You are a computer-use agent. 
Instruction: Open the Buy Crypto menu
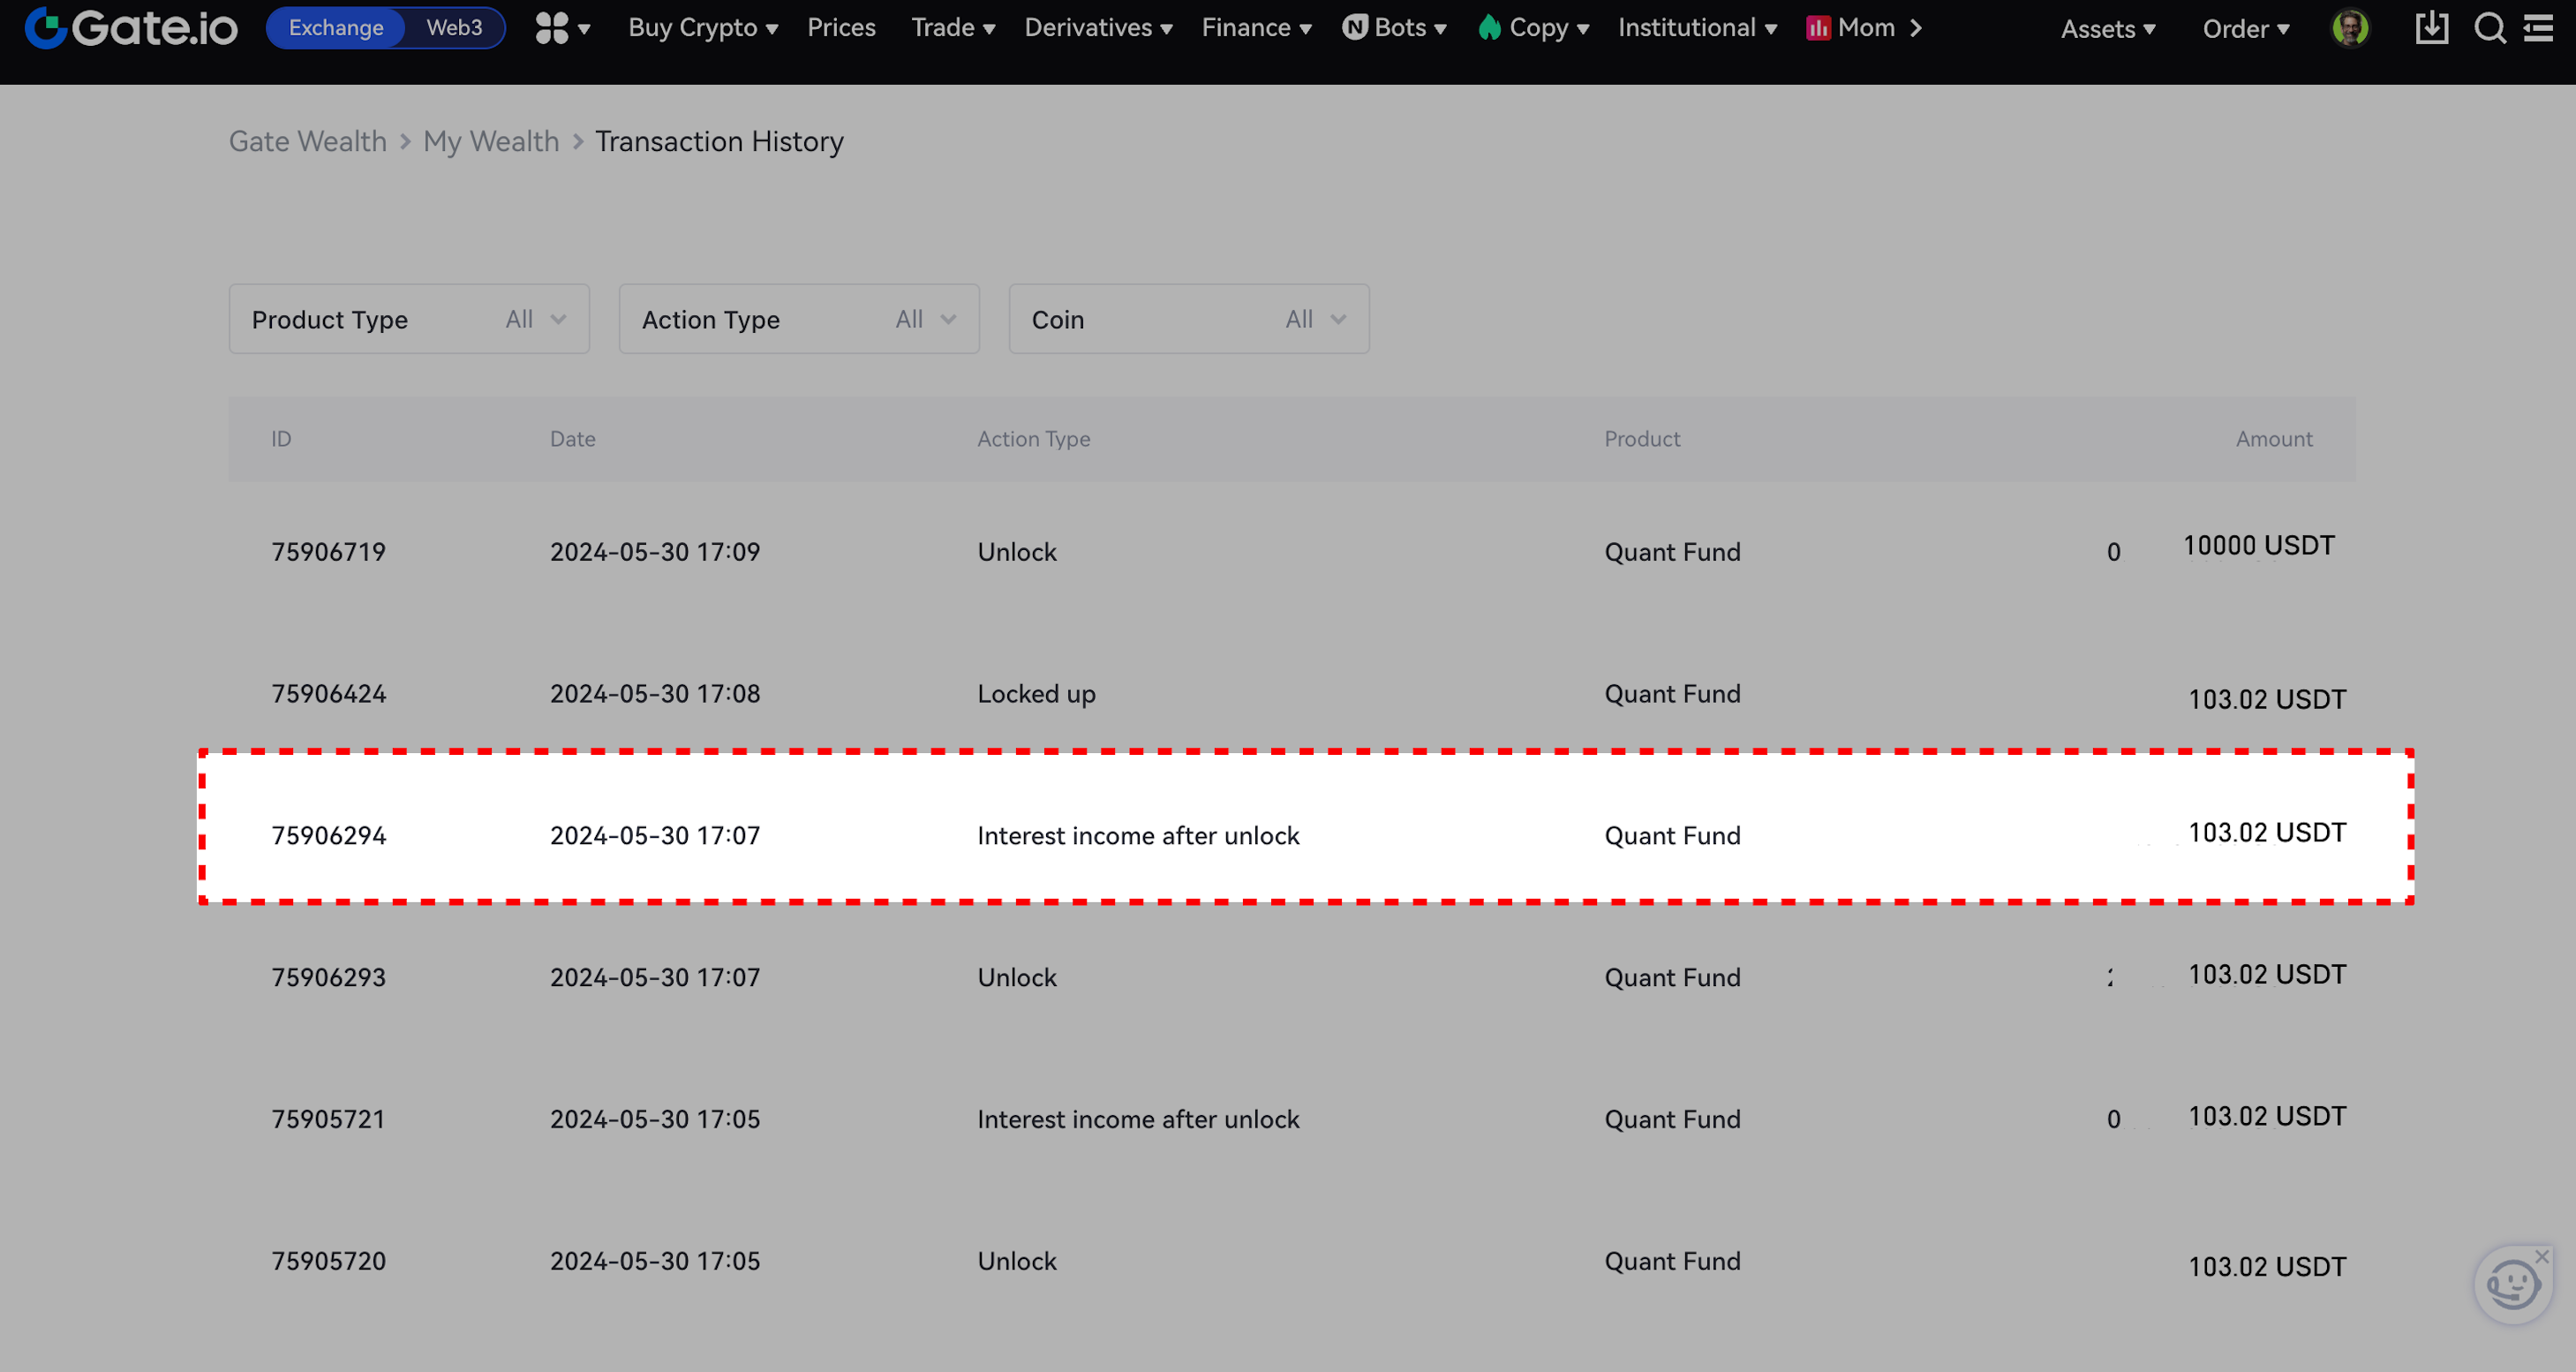pos(702,28)
